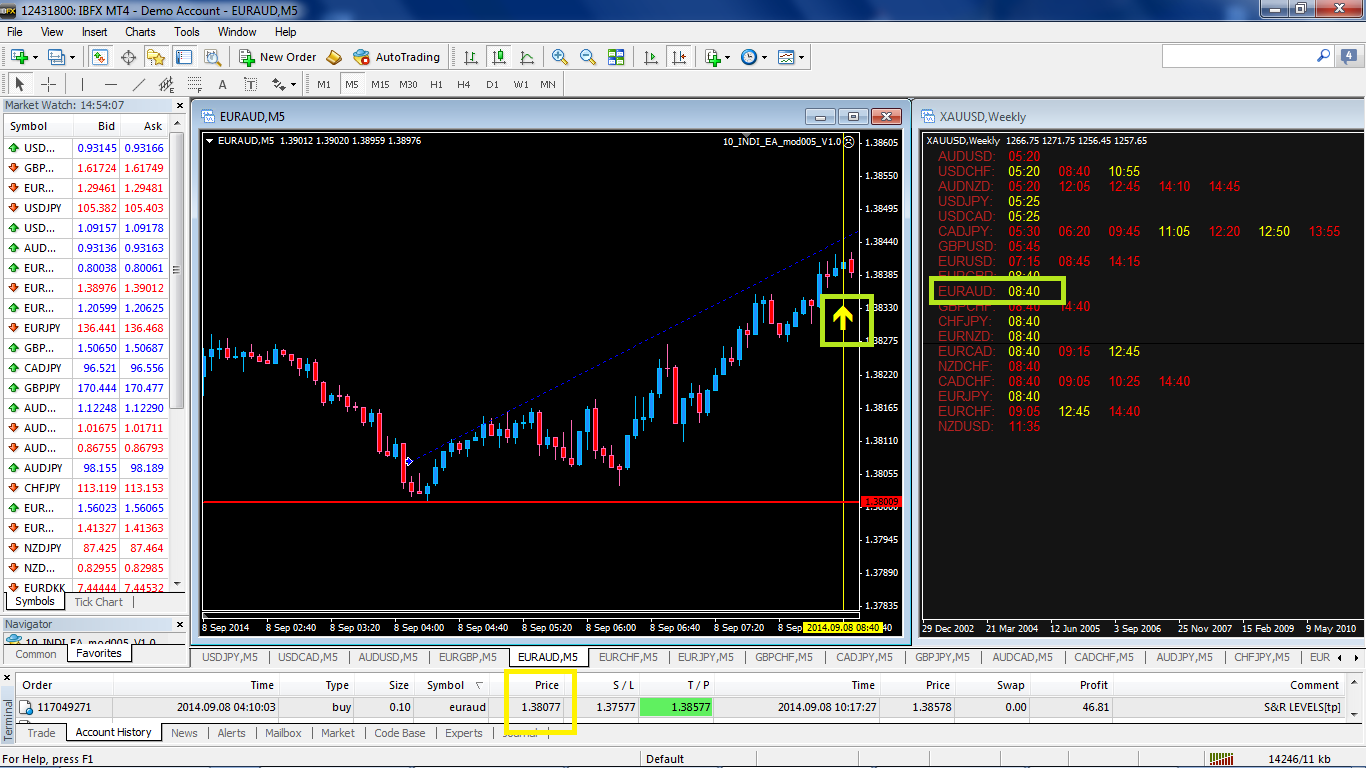This screenshot has height=768, width=1366.
Task: Click the Market Watch scrollbar down arrow
Action: (x=178, y=585)
